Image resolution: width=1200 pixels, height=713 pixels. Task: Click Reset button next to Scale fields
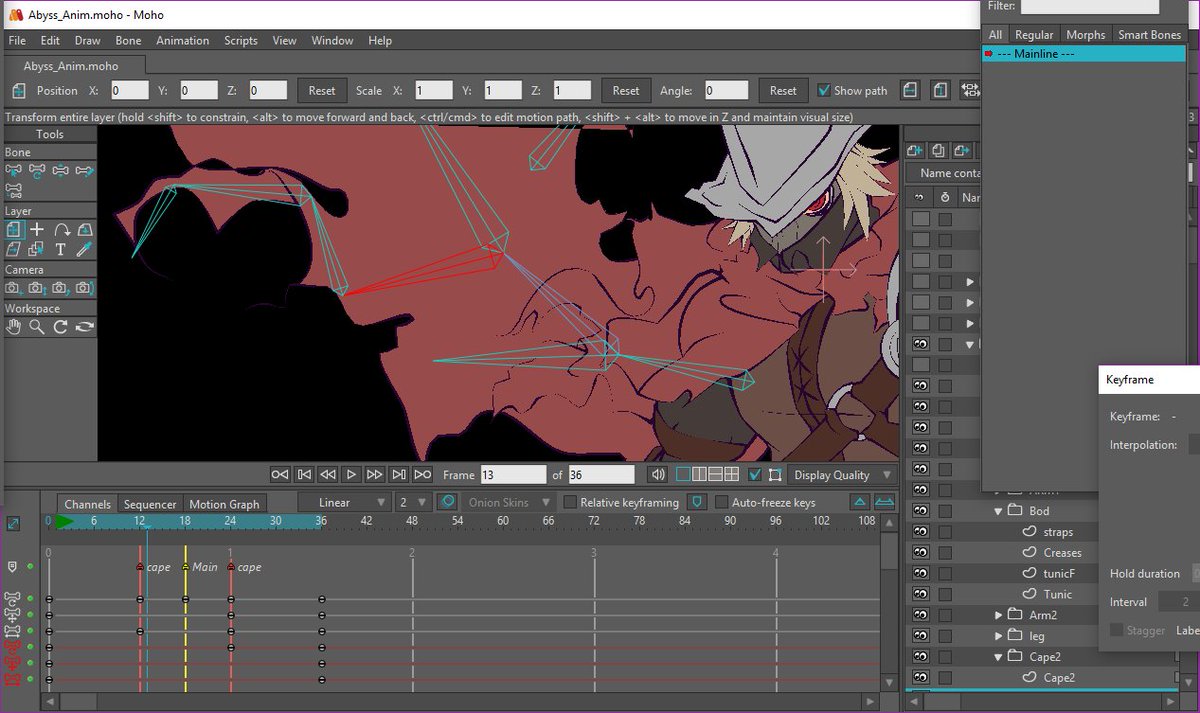[626, 90]
